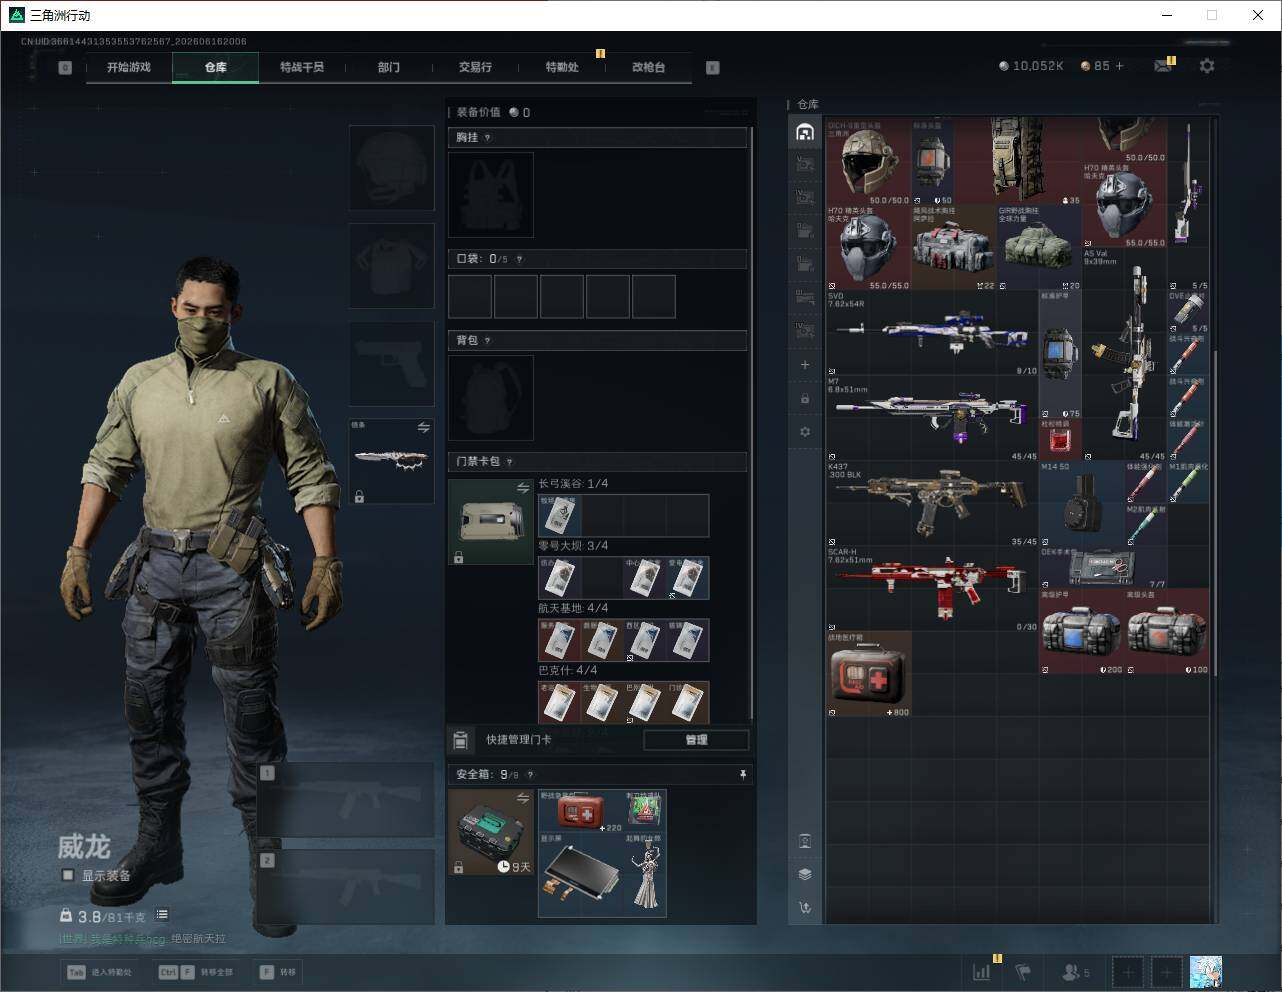Select the DICH helmet in the warehouse
1282x992 pixels.
click(869, 162)
